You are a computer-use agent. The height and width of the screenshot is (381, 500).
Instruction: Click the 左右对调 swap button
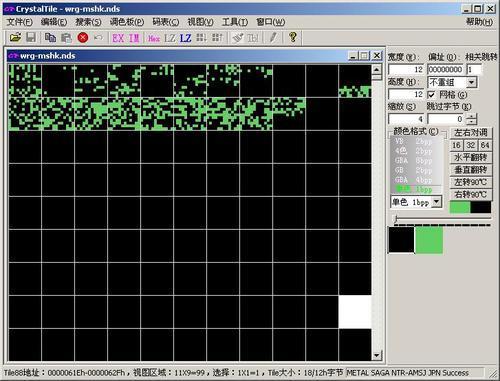click(x=470, y=133)
